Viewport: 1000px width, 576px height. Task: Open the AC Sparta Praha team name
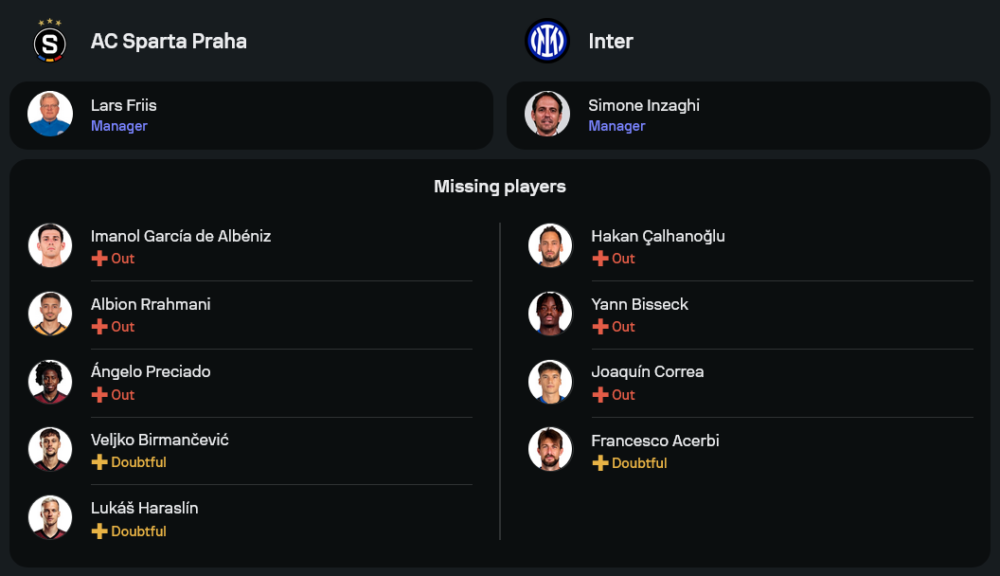pyautogui.click(x=168, y=41)
